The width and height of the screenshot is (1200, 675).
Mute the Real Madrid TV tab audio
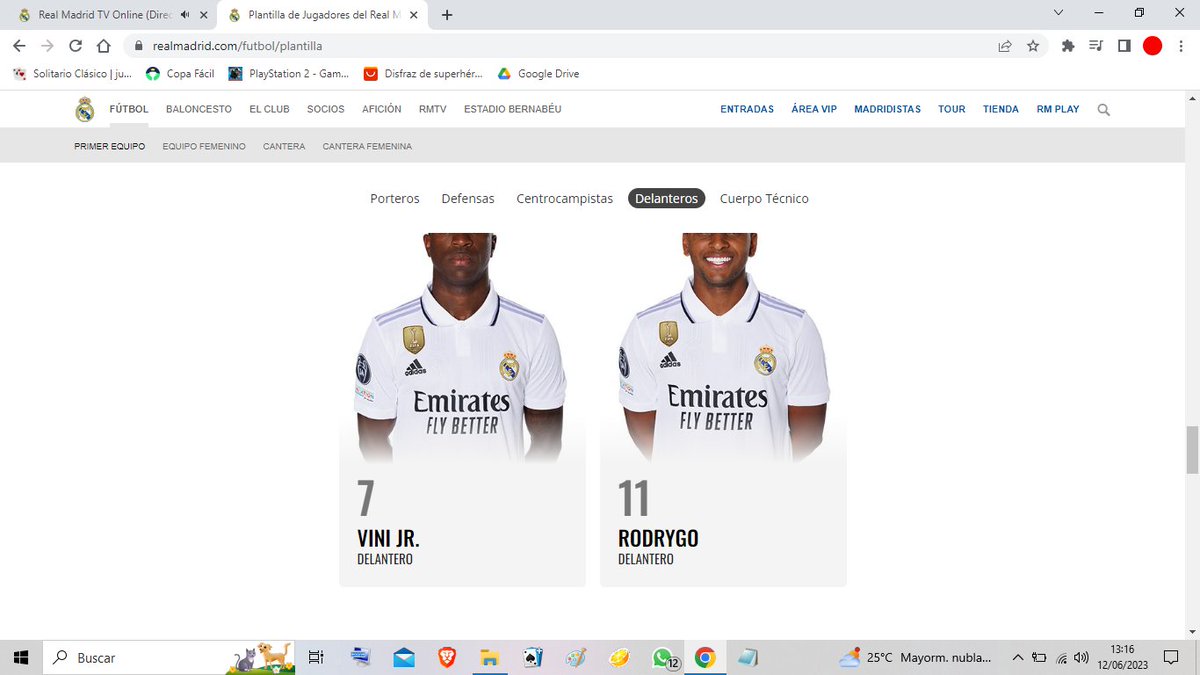coord(185,15)
